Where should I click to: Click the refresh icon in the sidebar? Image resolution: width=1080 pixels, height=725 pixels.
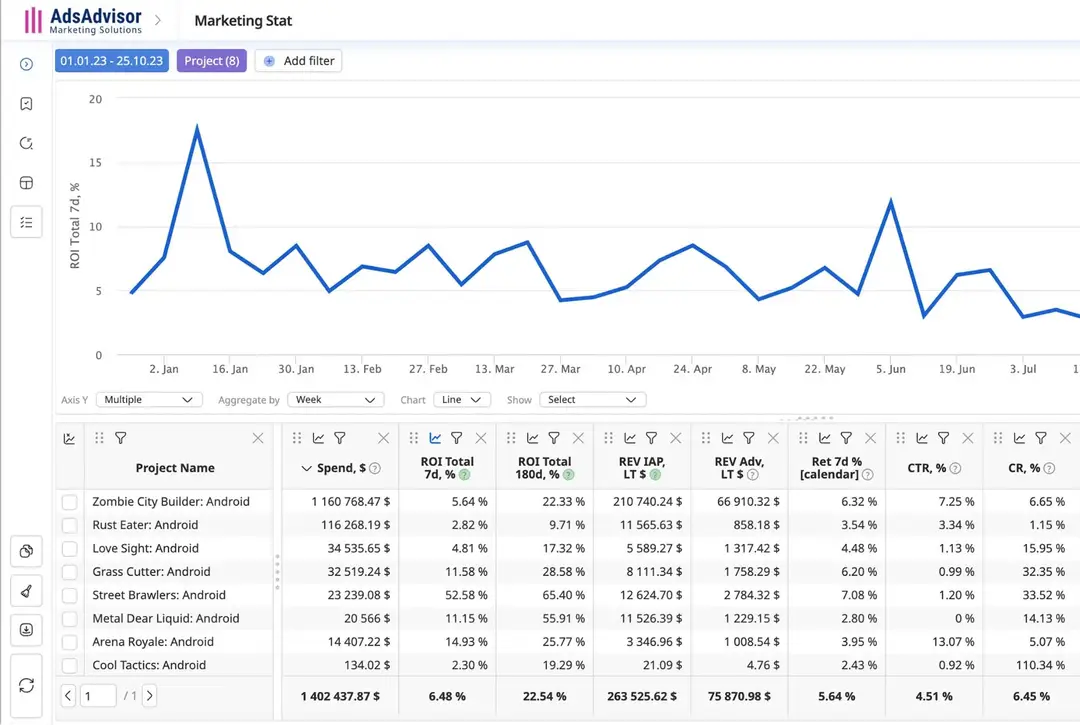26,686
